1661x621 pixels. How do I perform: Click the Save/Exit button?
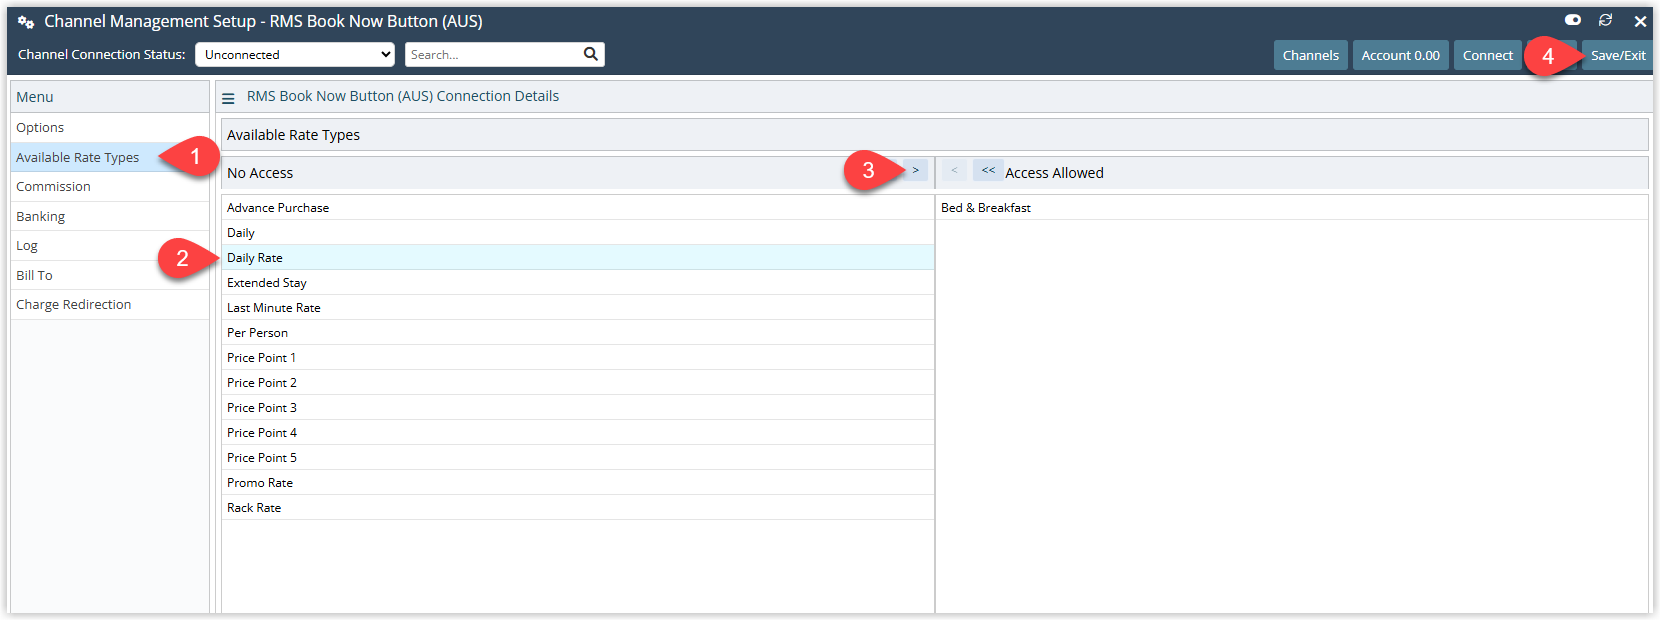[1617, 55]
